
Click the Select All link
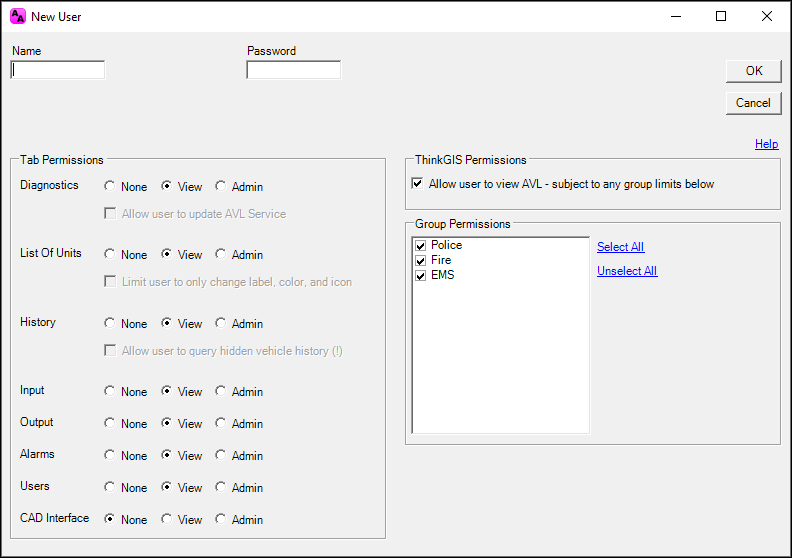[621, 247]
